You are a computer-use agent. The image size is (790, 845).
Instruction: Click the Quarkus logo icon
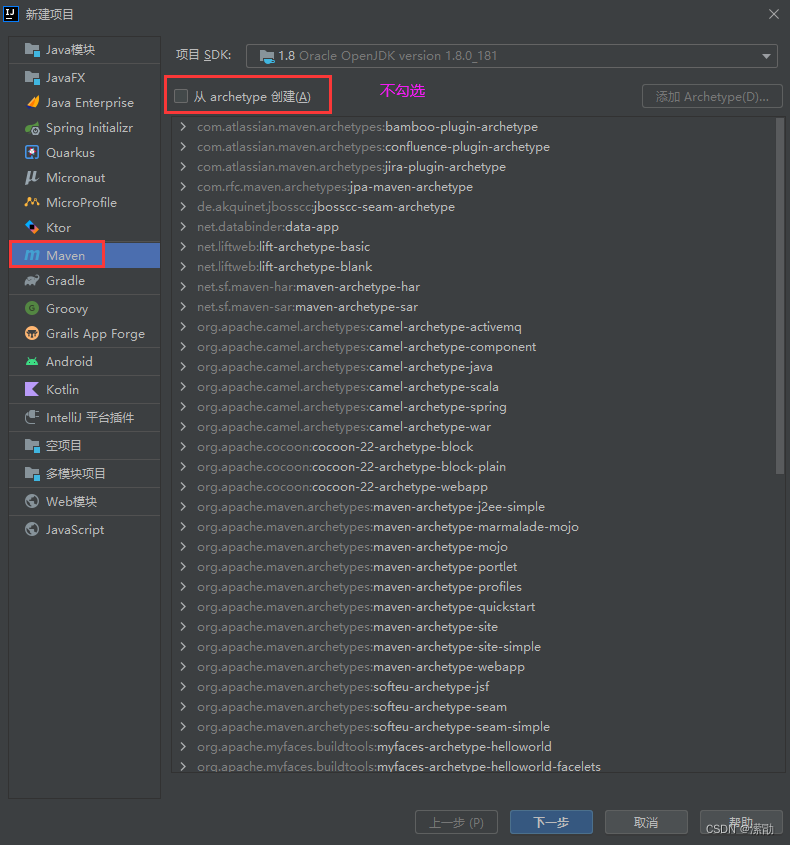click(x=32, y=153)
